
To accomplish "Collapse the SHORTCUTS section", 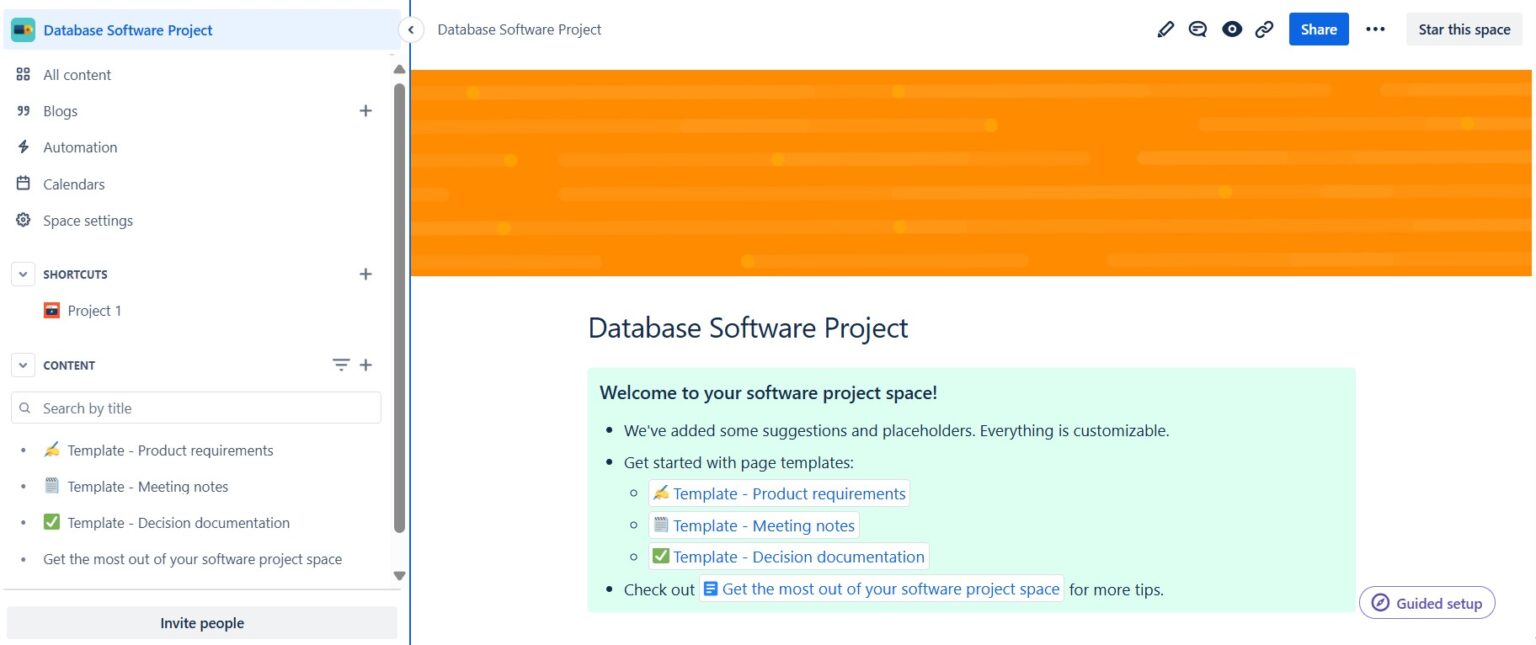I will pos(22,274).
